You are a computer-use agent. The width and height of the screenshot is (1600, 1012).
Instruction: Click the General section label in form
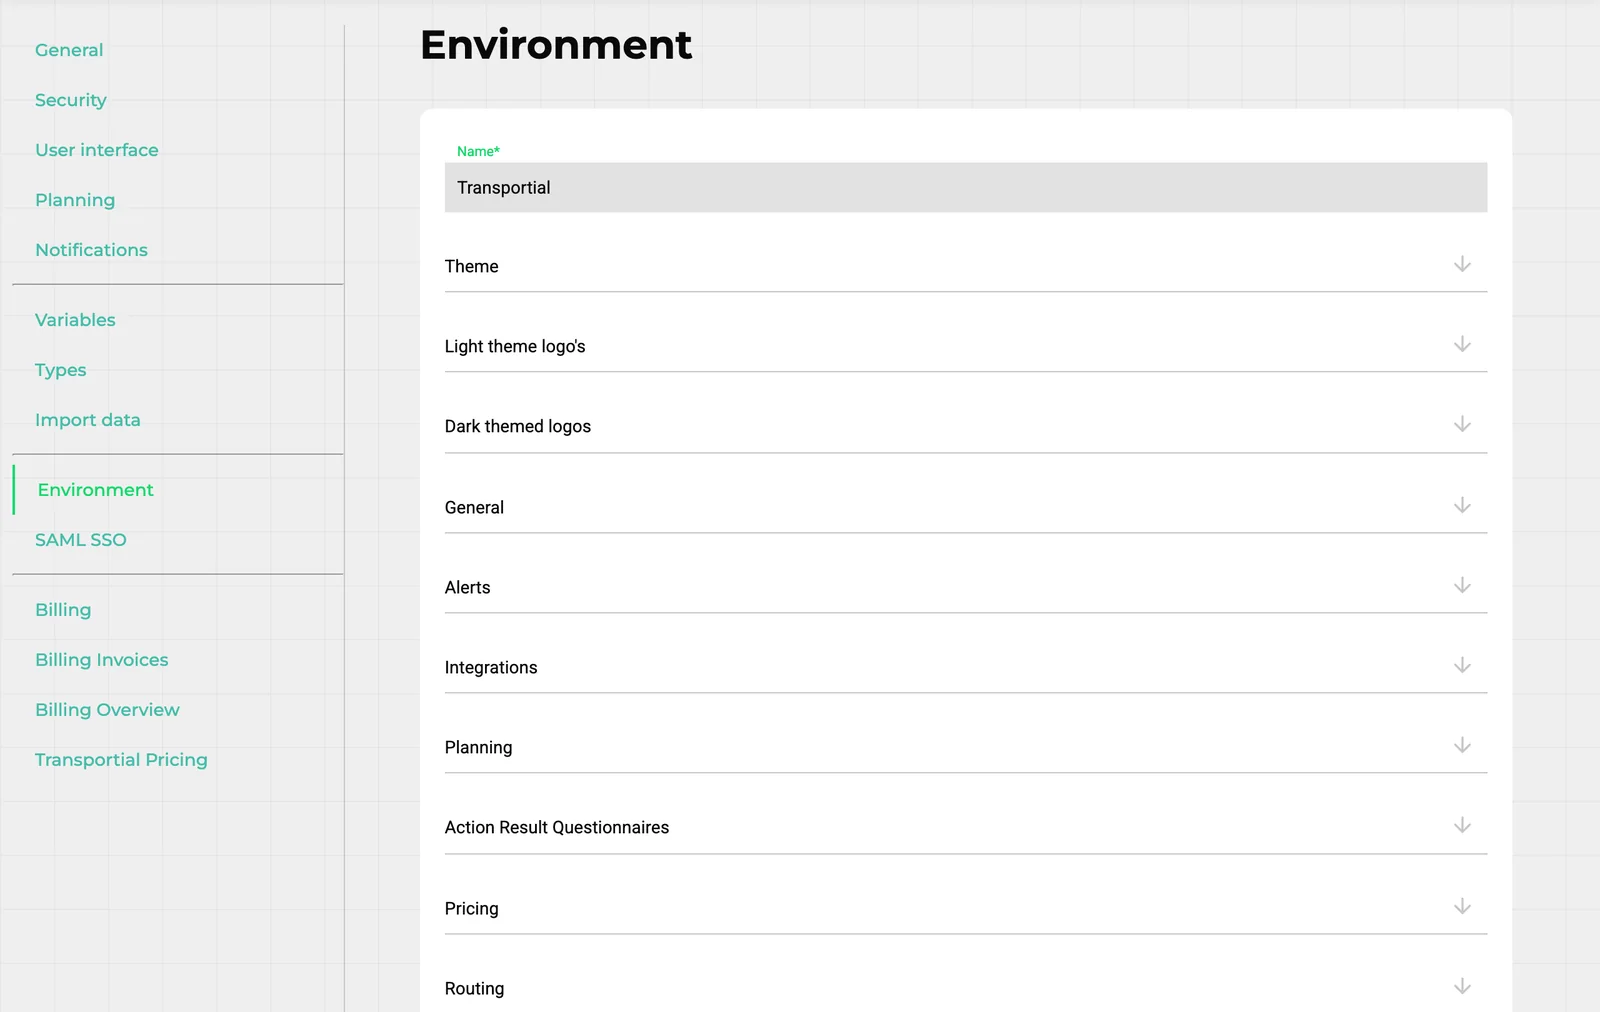474,507
